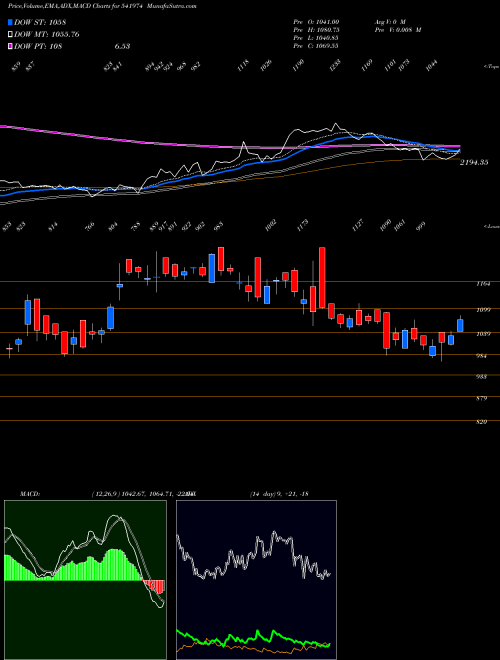Viewport: 500px width, 660px height.
Task: Select the 'DOW ST: 1058' legend label
Action: point(40,22)
